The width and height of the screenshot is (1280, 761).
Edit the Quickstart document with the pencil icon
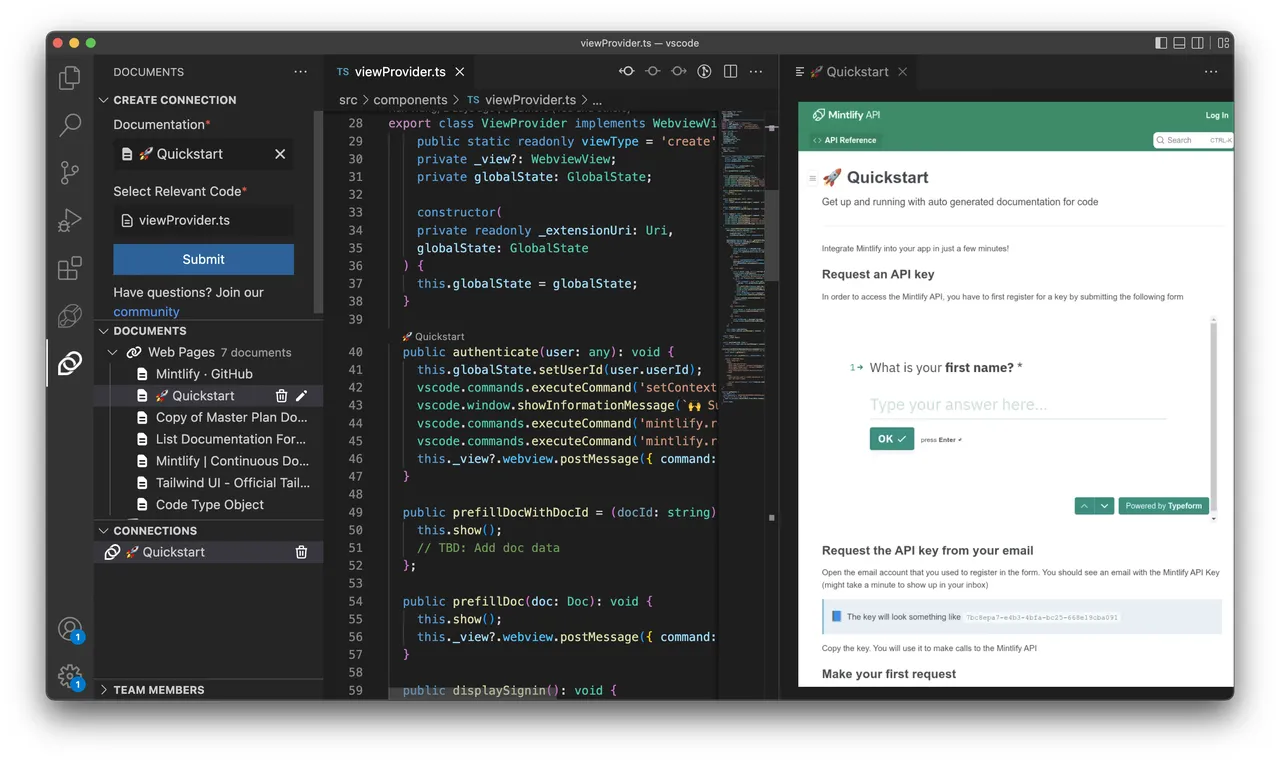pos(301,396)
